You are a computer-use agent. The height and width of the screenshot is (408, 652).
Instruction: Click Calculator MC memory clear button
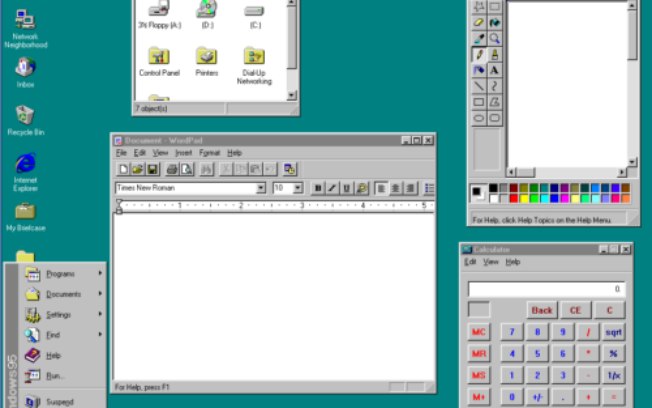tap(479, 332)
